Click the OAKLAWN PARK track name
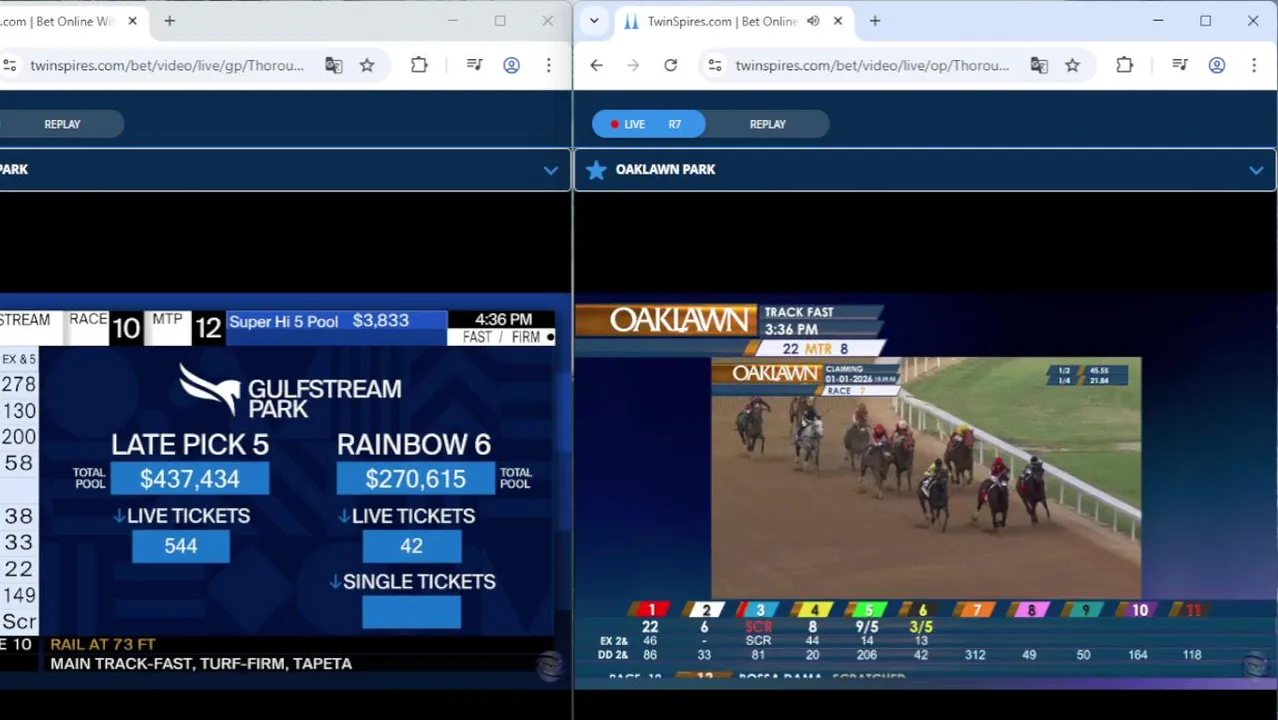 (x=665, y=169)
